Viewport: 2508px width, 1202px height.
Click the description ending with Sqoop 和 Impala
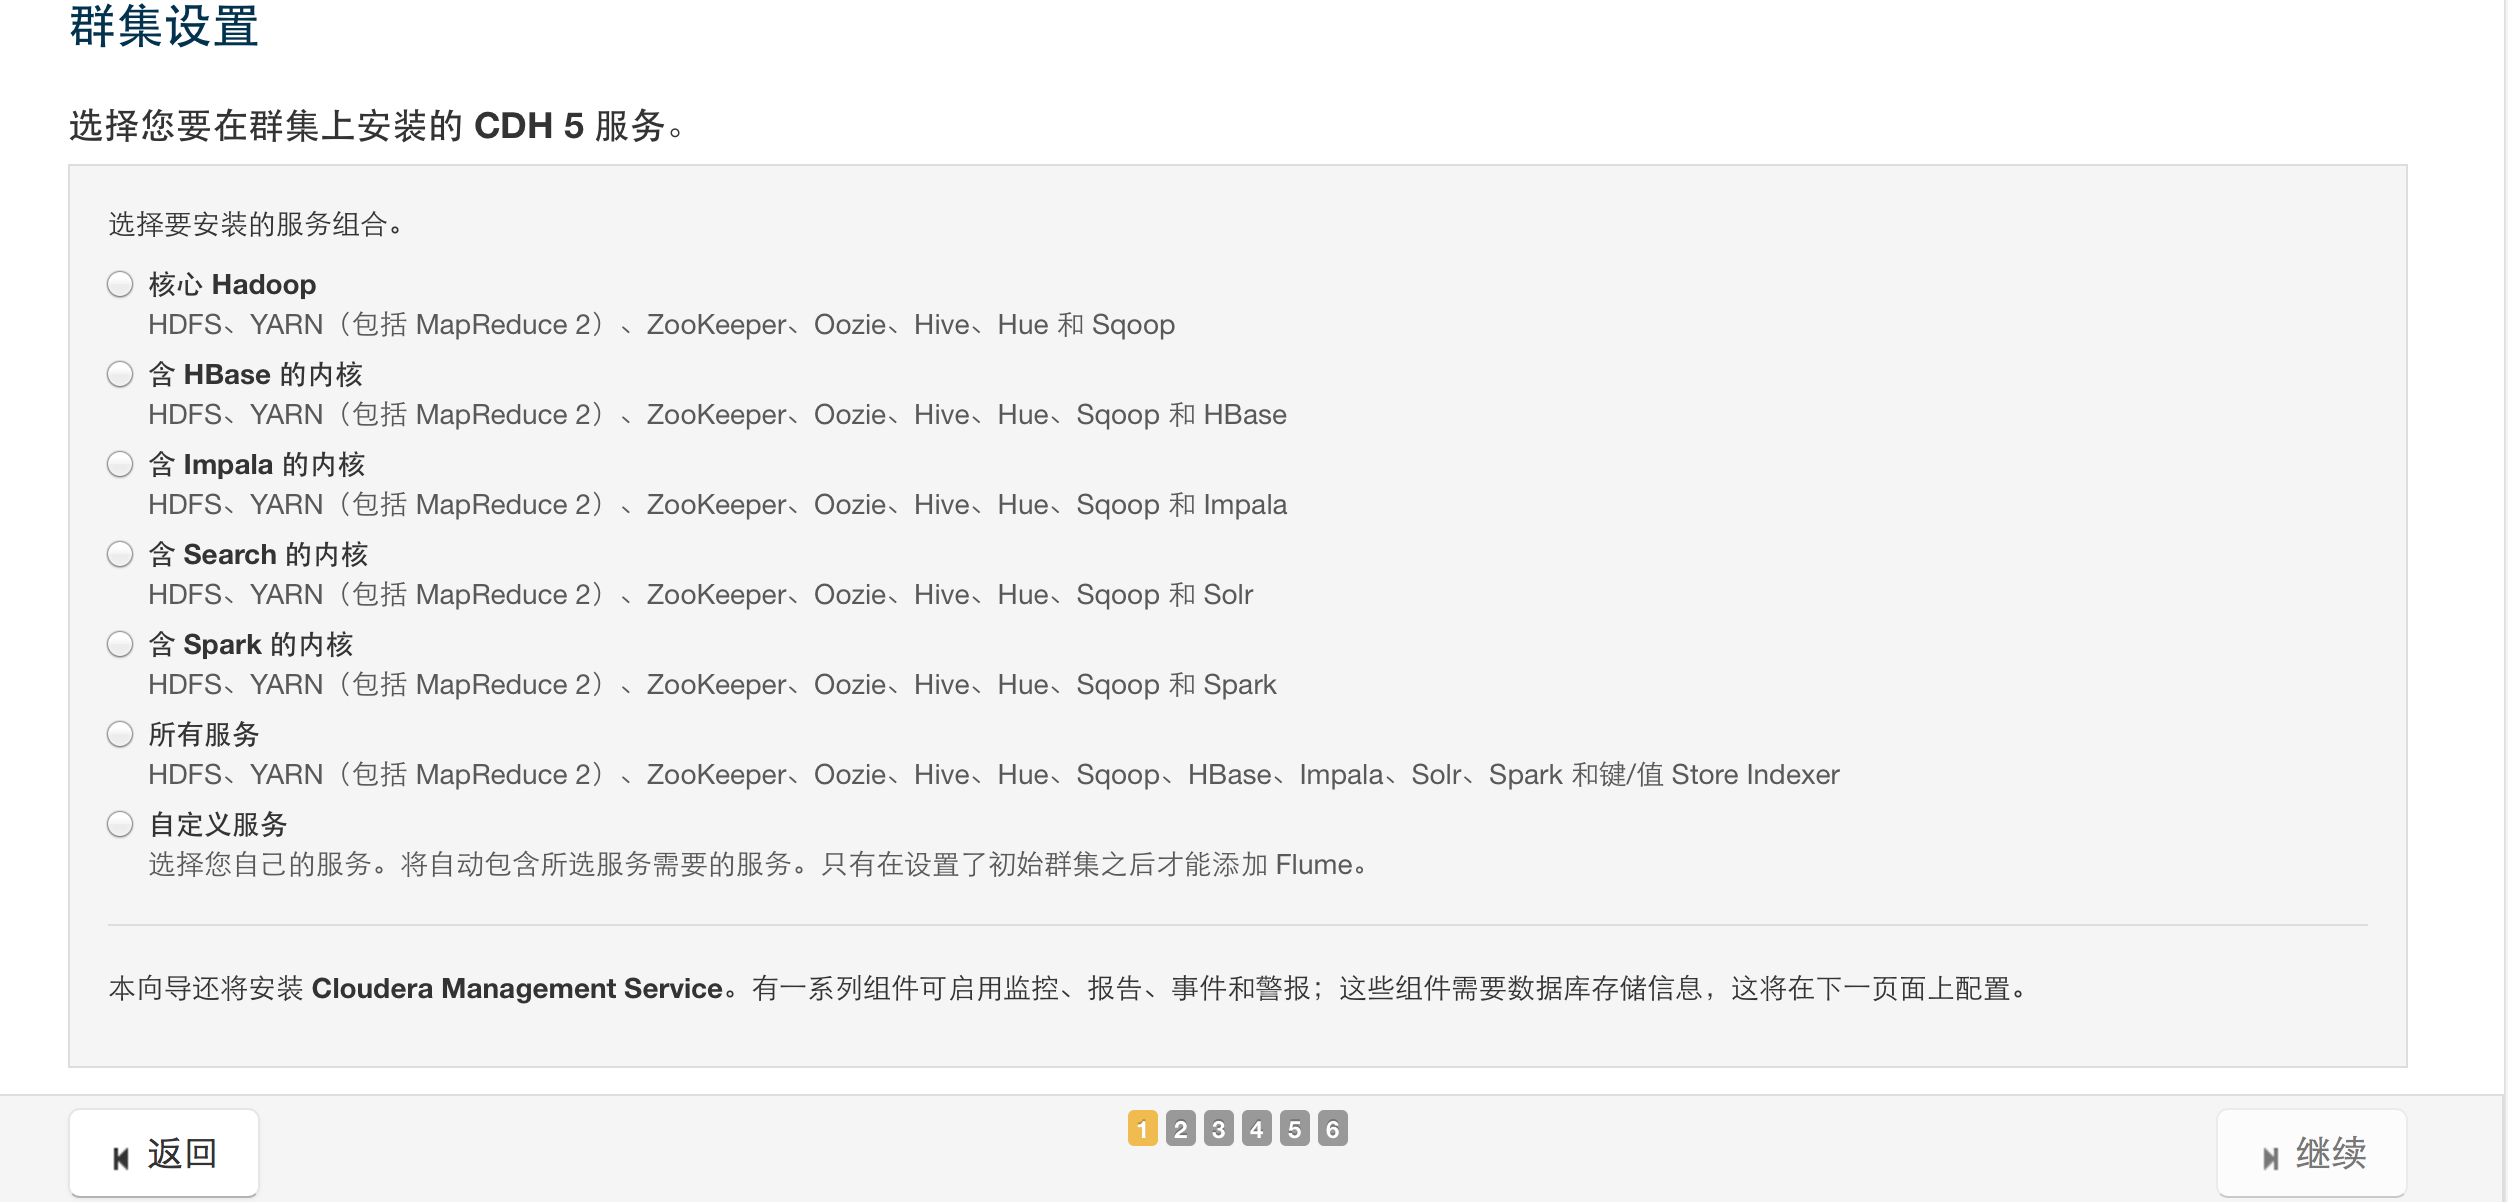tap(717, 505)
